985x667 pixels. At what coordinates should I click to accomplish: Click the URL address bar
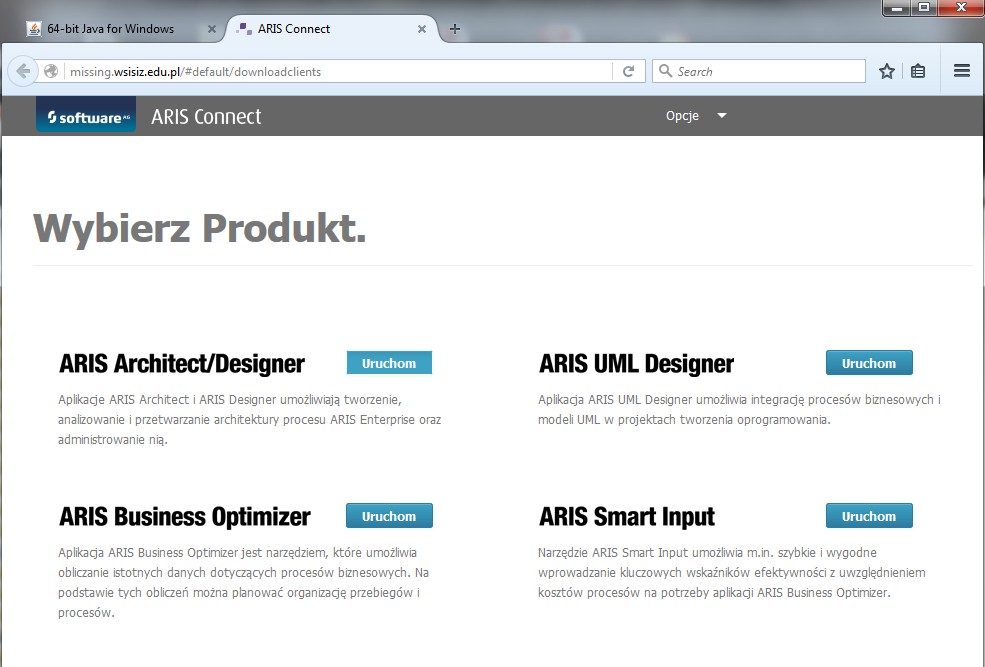click(339, 72)
